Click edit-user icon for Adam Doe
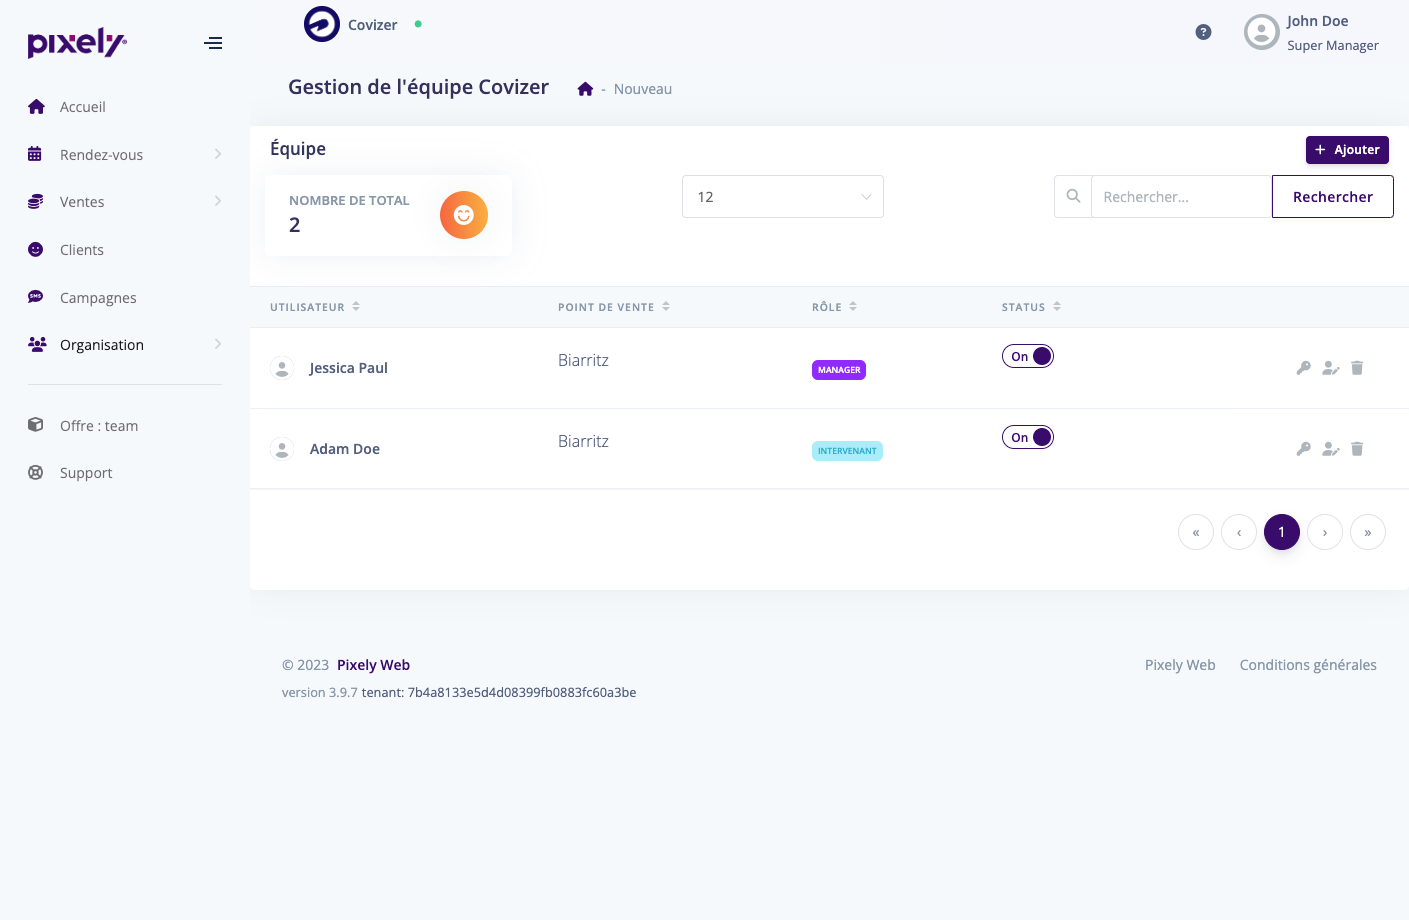The image size is (1409, 920). click(x=1330, y=449)
